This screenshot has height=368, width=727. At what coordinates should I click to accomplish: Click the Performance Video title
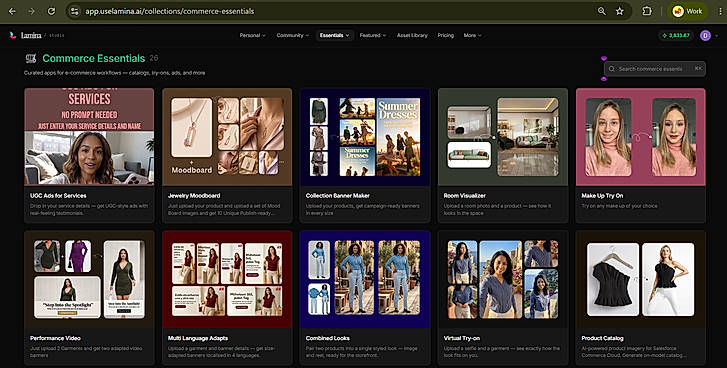pyautogui.click(x=55, y=338)
